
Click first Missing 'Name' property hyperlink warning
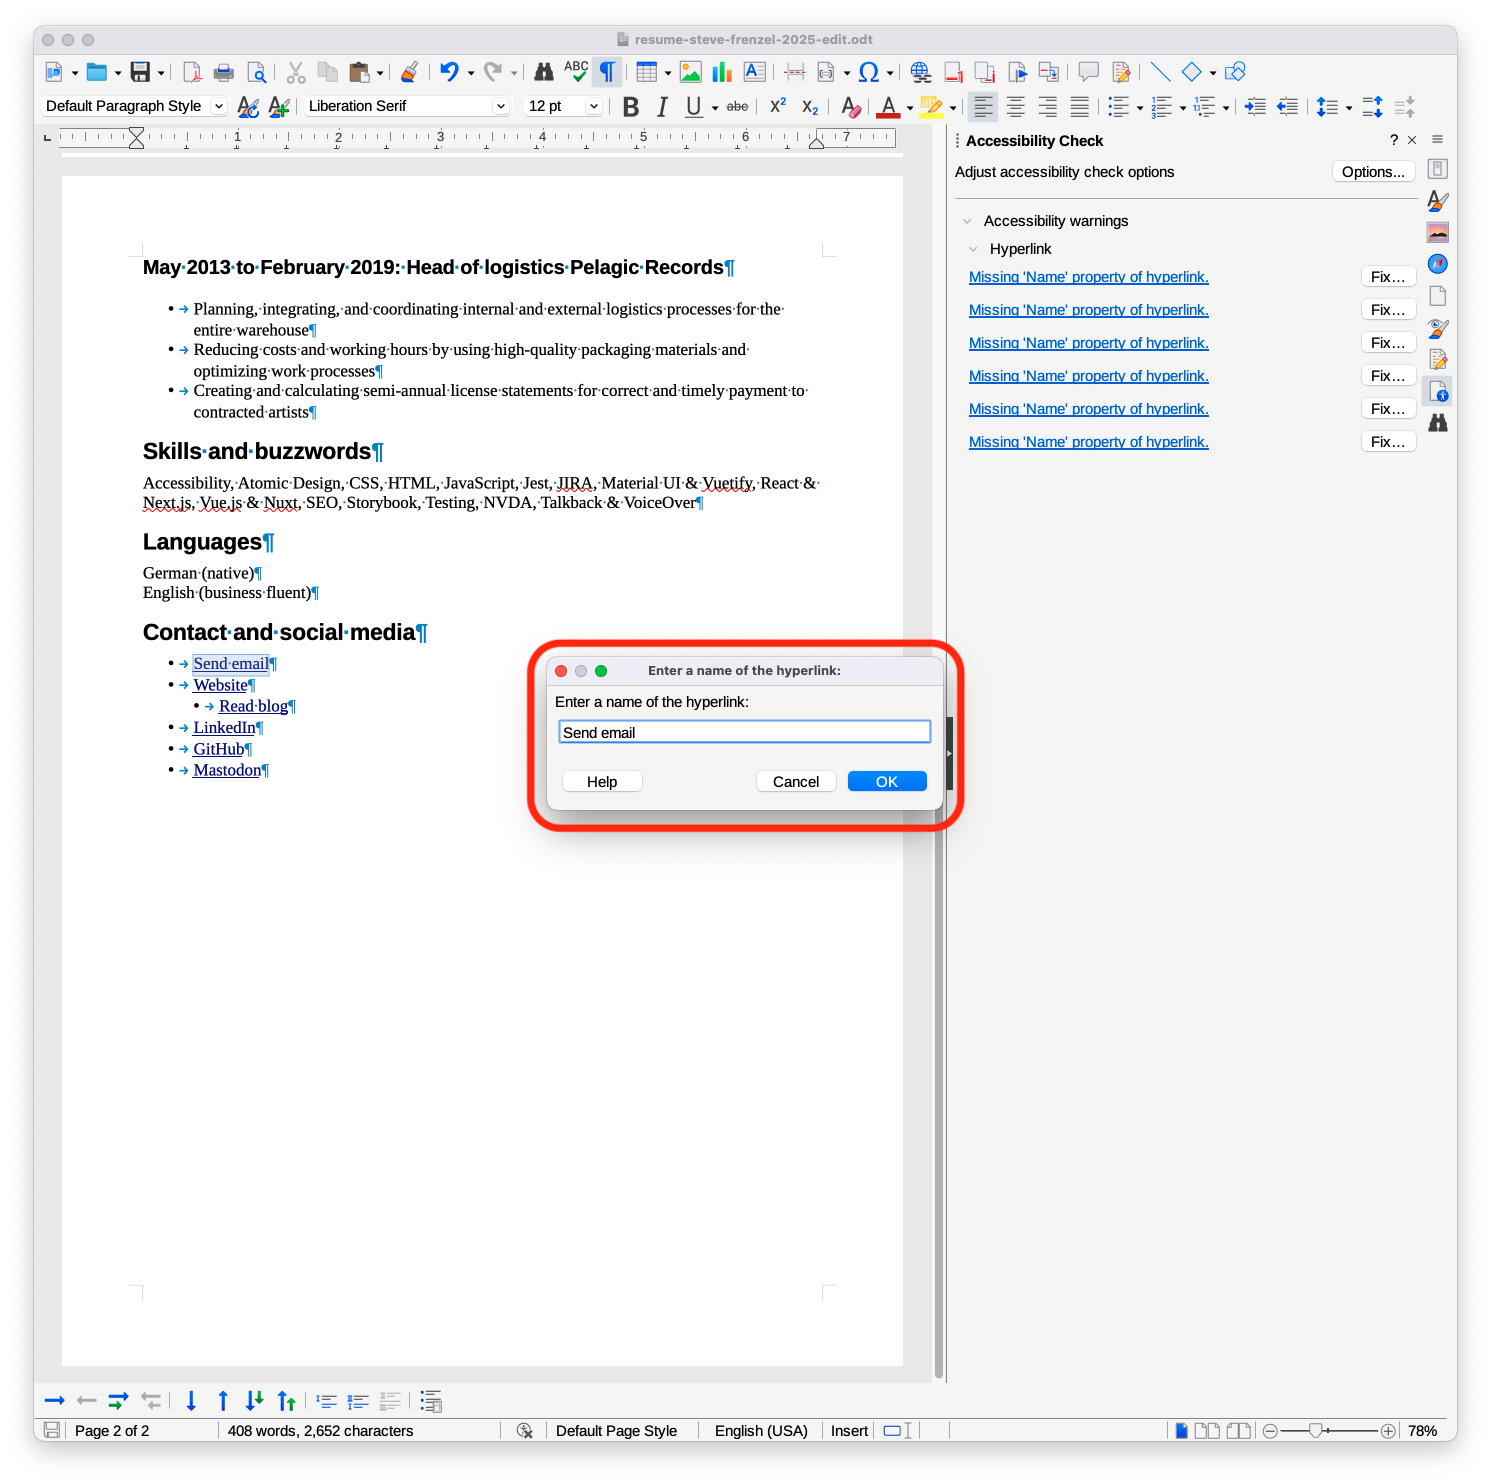click(x=1088, y=277)
